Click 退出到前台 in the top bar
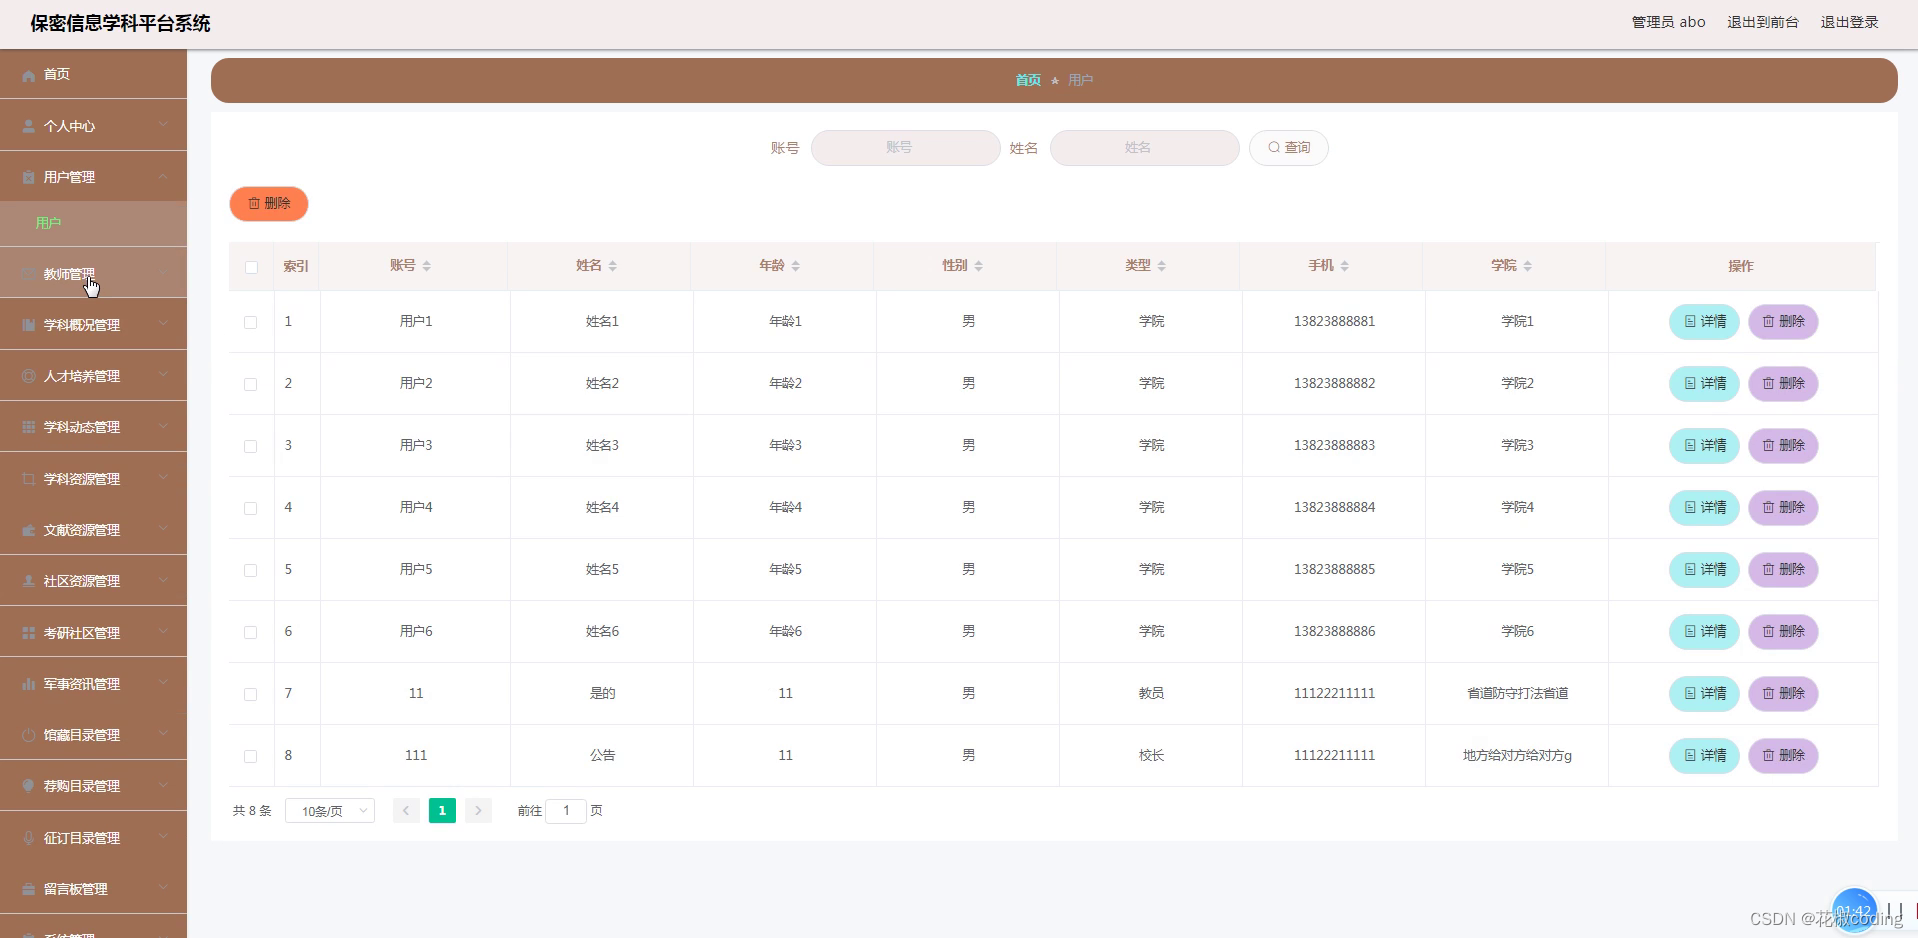 (x=1763, y=22)
